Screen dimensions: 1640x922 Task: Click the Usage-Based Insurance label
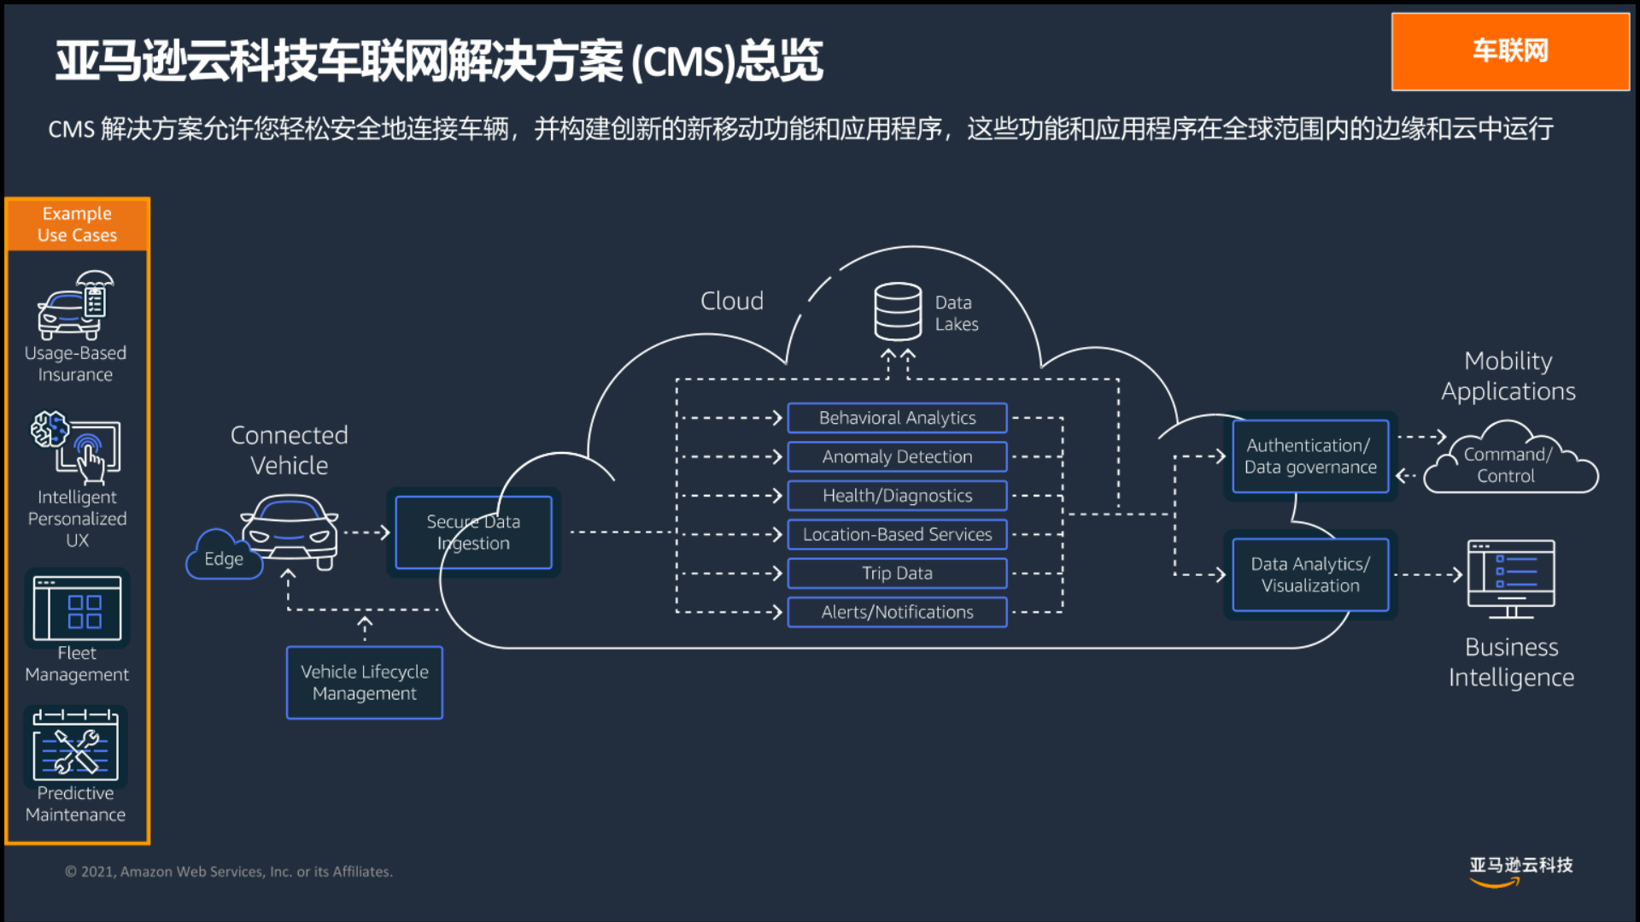(75, 364)
